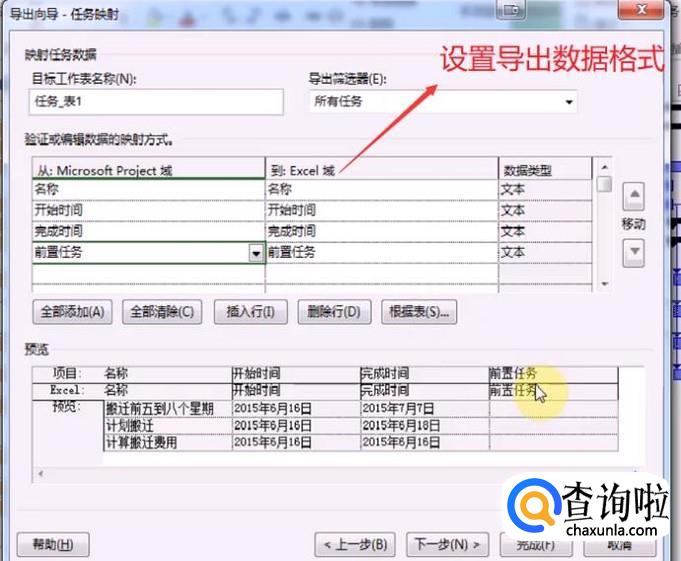Click the 删除行(D) button
The height and width of the screenshot is (561, 681).
[x=334, y=312]
